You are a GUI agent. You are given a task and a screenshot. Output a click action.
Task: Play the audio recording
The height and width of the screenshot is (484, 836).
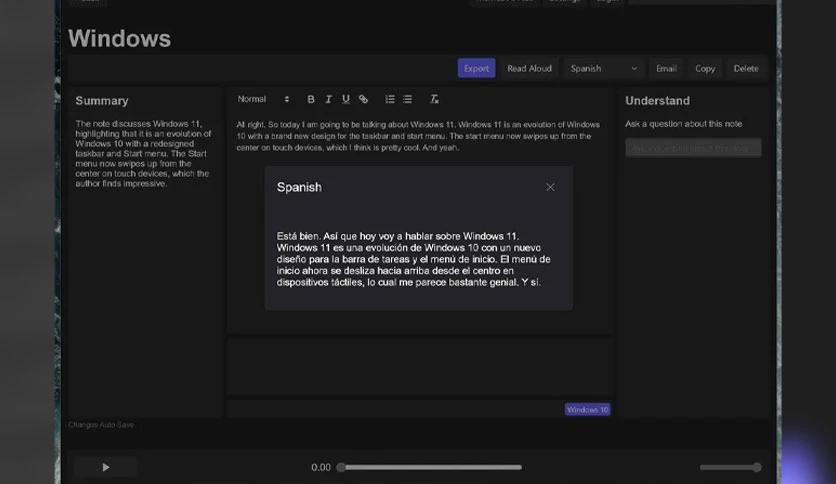(x=106, y=467)
